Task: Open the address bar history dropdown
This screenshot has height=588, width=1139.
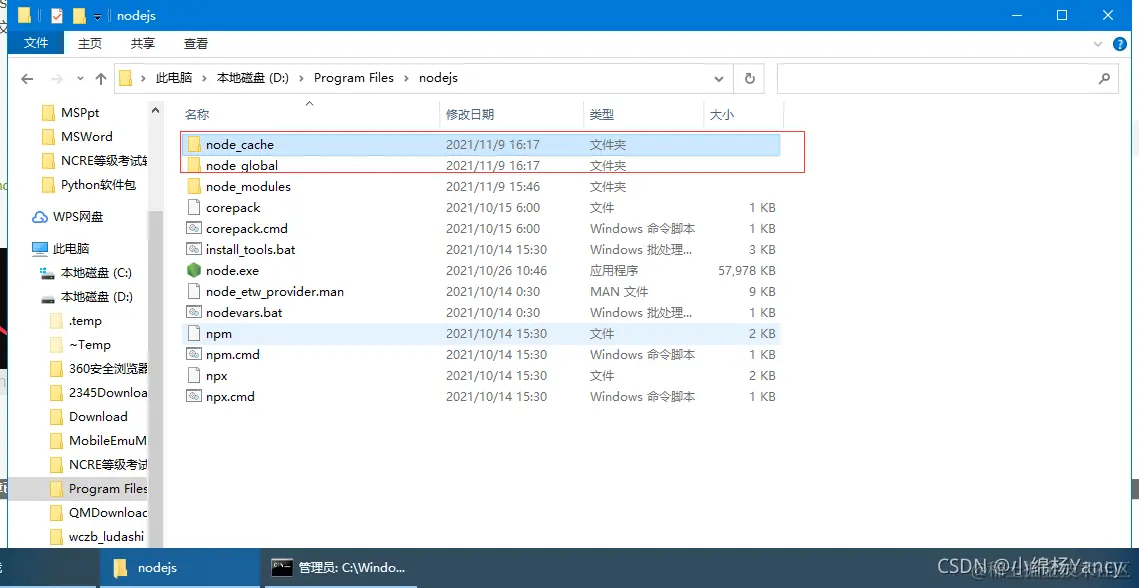Action: (x=719, y=78)
